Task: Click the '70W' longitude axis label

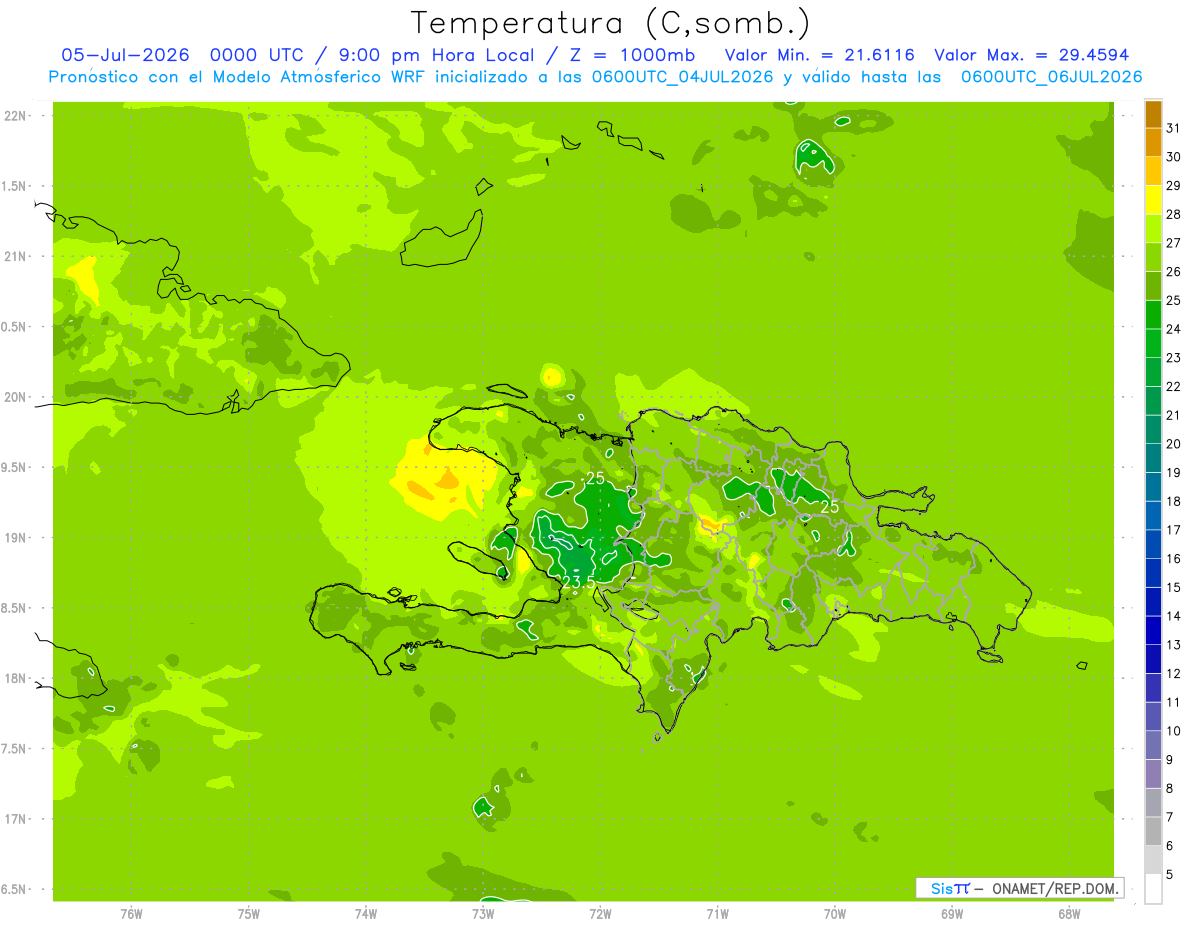Action: [x=835, y=914]
